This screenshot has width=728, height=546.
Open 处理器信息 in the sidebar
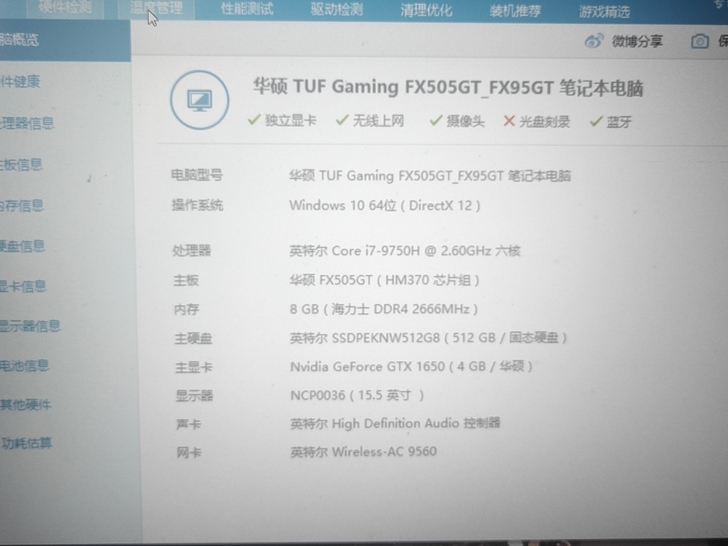pos(27,123)
